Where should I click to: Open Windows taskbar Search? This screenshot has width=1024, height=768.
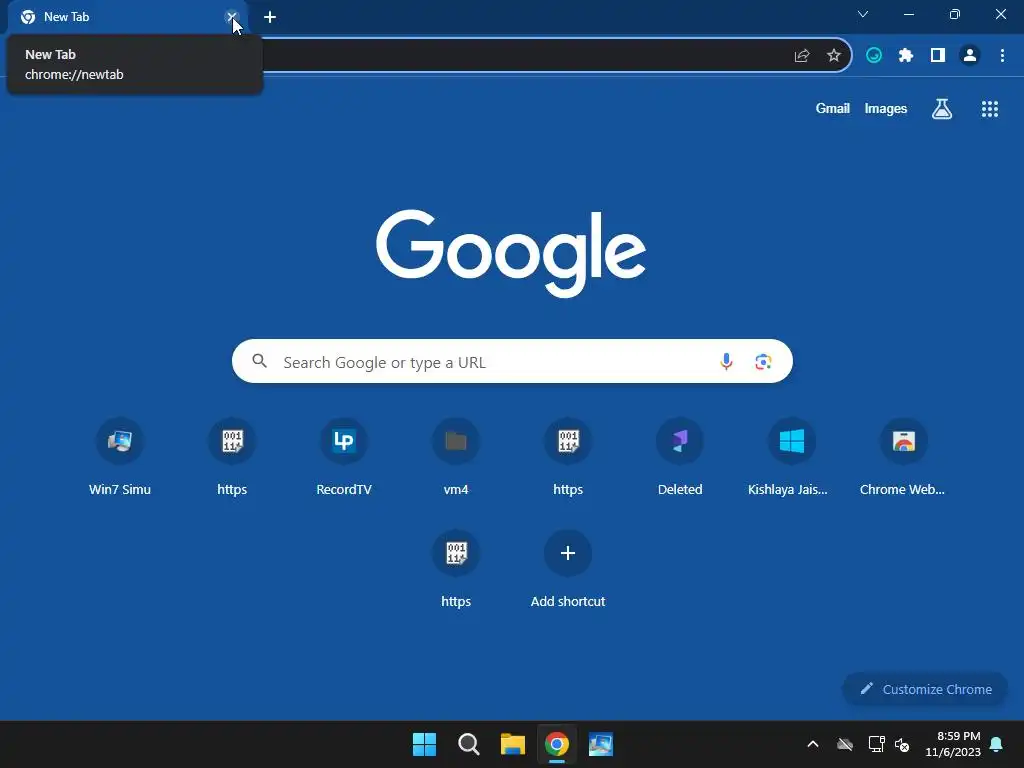pyautogui.click(x=468, y=744)
